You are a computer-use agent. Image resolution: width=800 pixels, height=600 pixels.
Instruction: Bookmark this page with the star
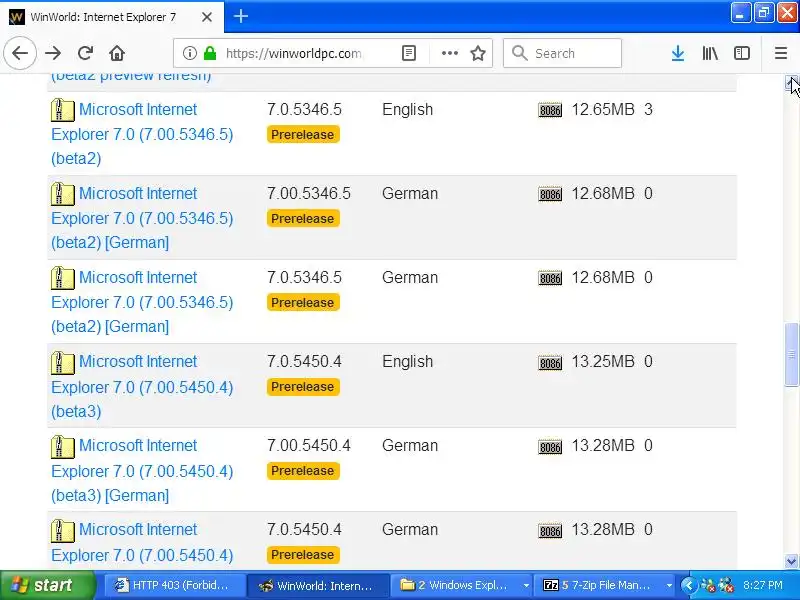(x=478, y=53)
